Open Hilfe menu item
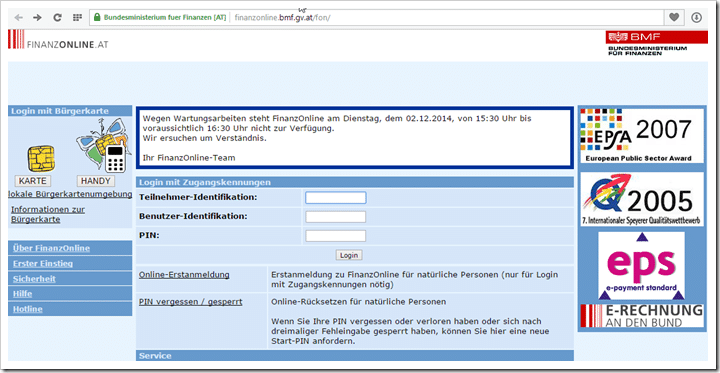720x373 pixels. [x=22, y=294]
